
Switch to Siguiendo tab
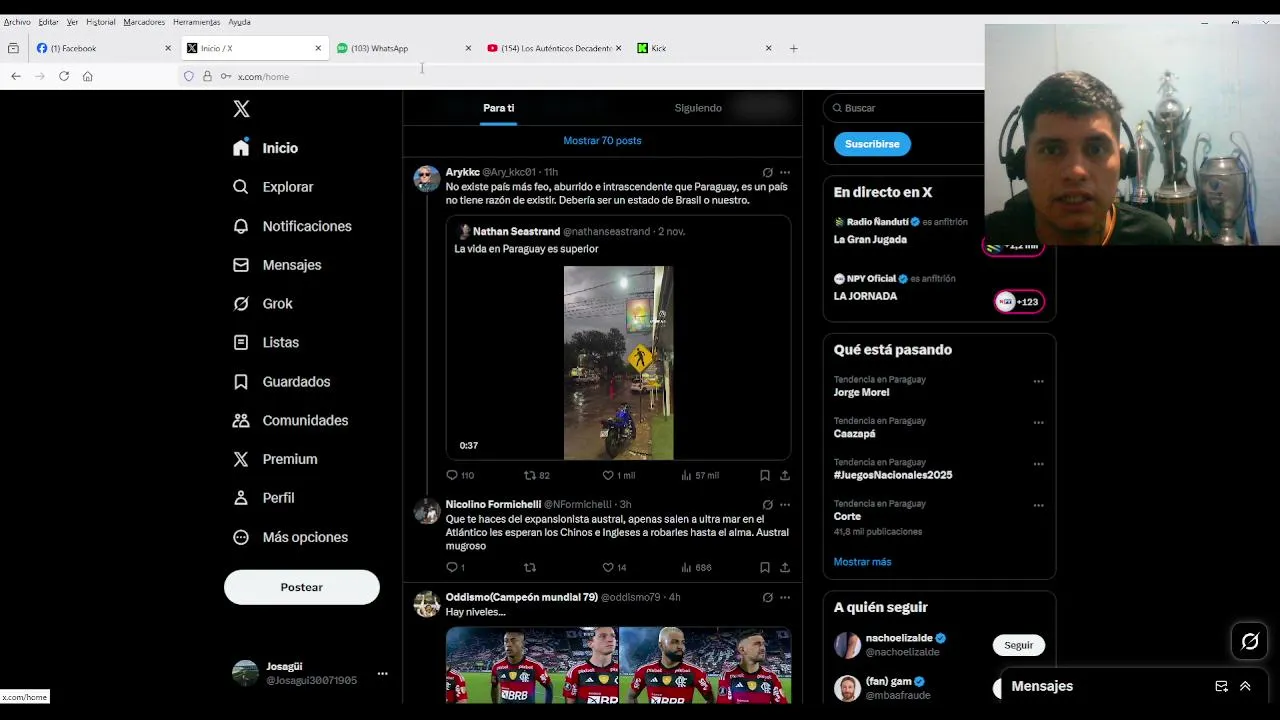(698, 108)
